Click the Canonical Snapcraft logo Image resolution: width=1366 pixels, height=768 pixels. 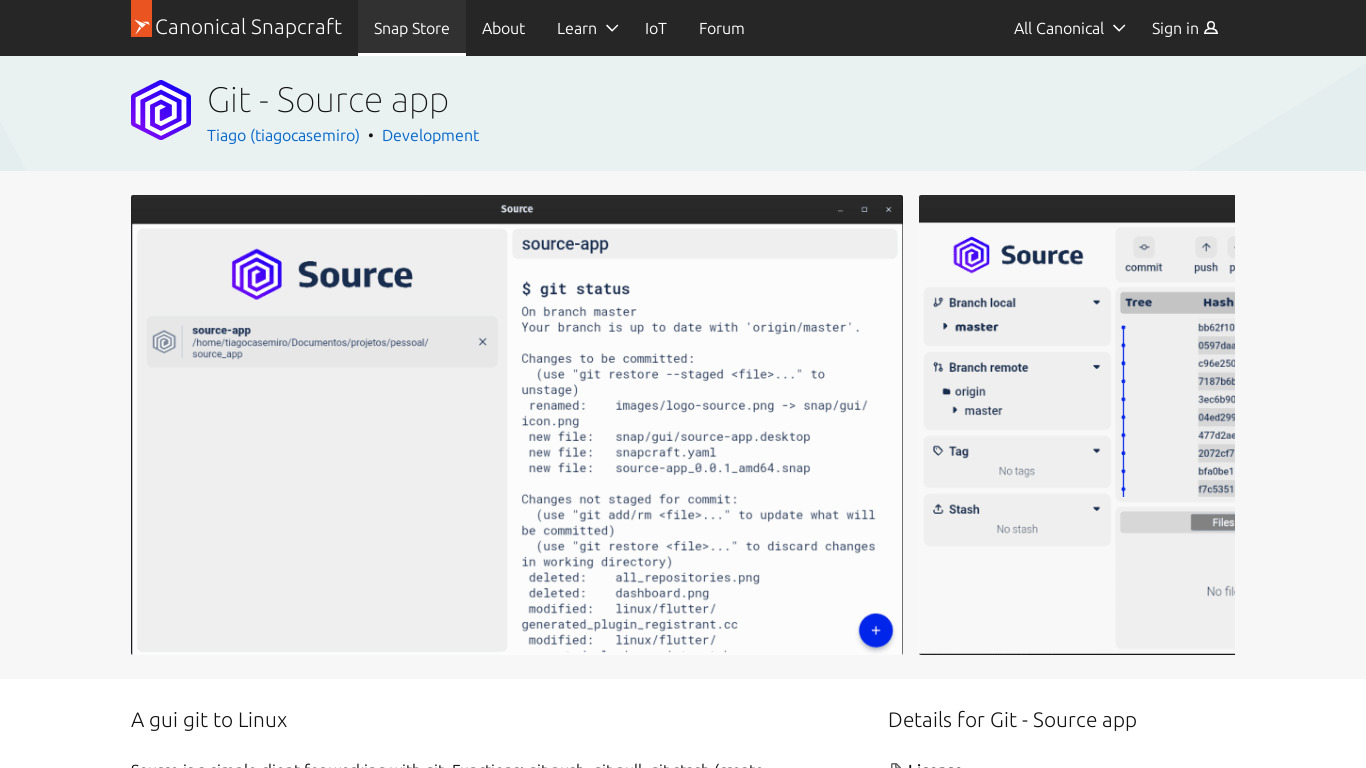(x=236, y=27)
